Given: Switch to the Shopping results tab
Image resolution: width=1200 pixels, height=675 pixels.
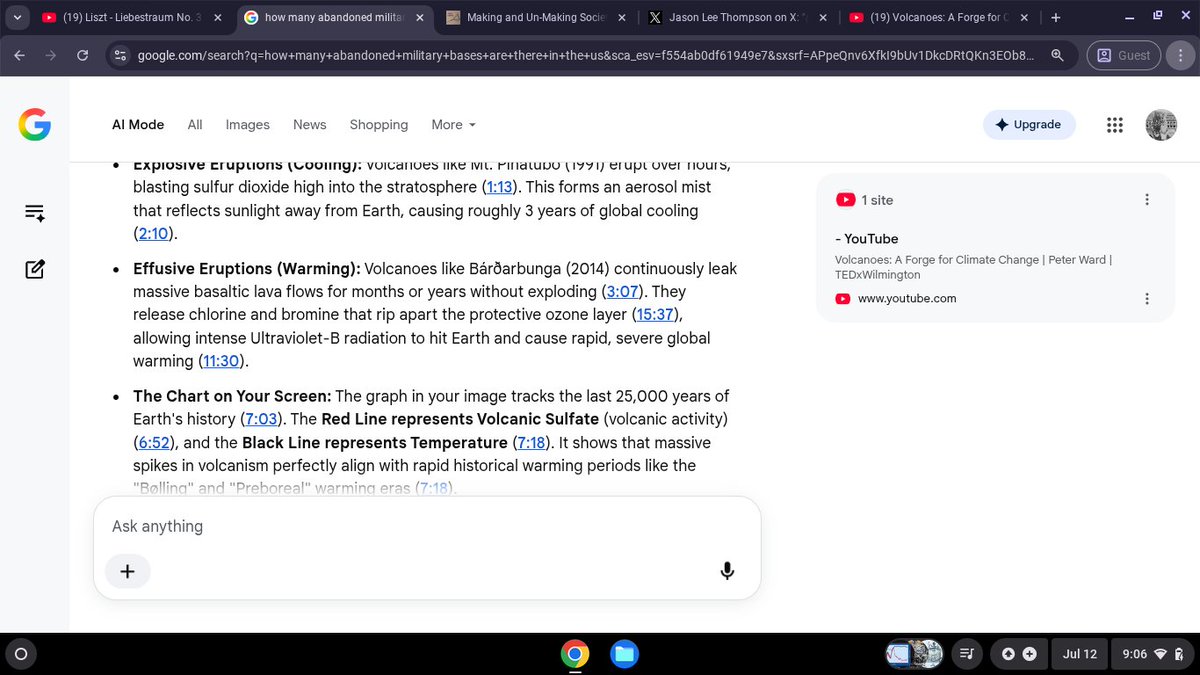Looking at the screenshot, I should (379, 125).
